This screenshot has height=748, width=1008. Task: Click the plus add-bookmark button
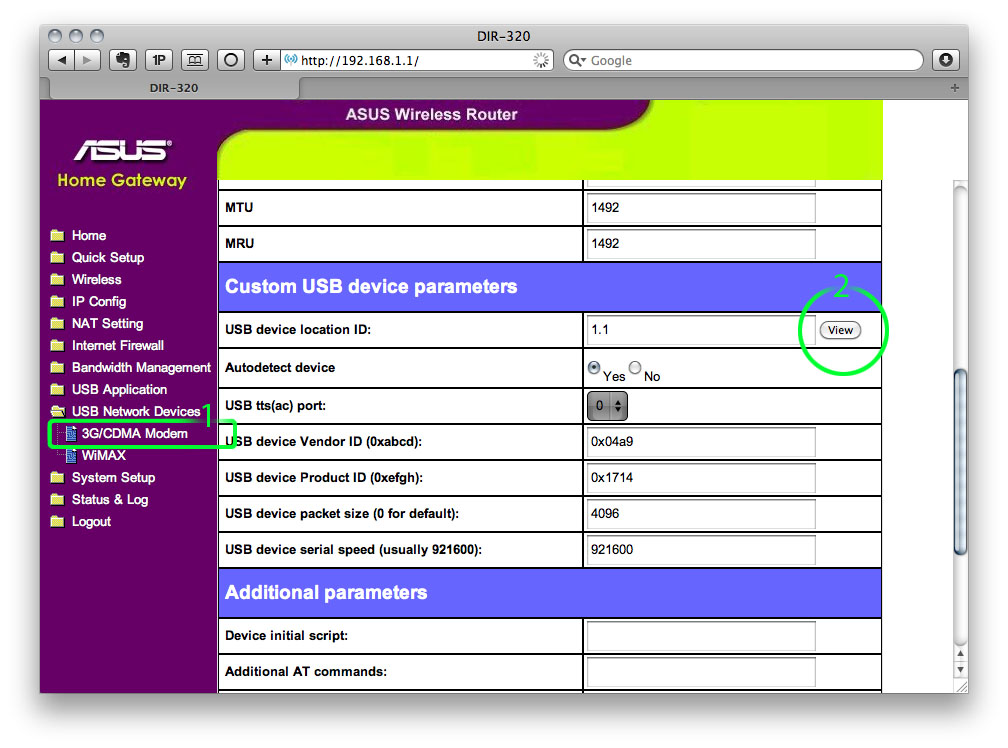(266, 60)
